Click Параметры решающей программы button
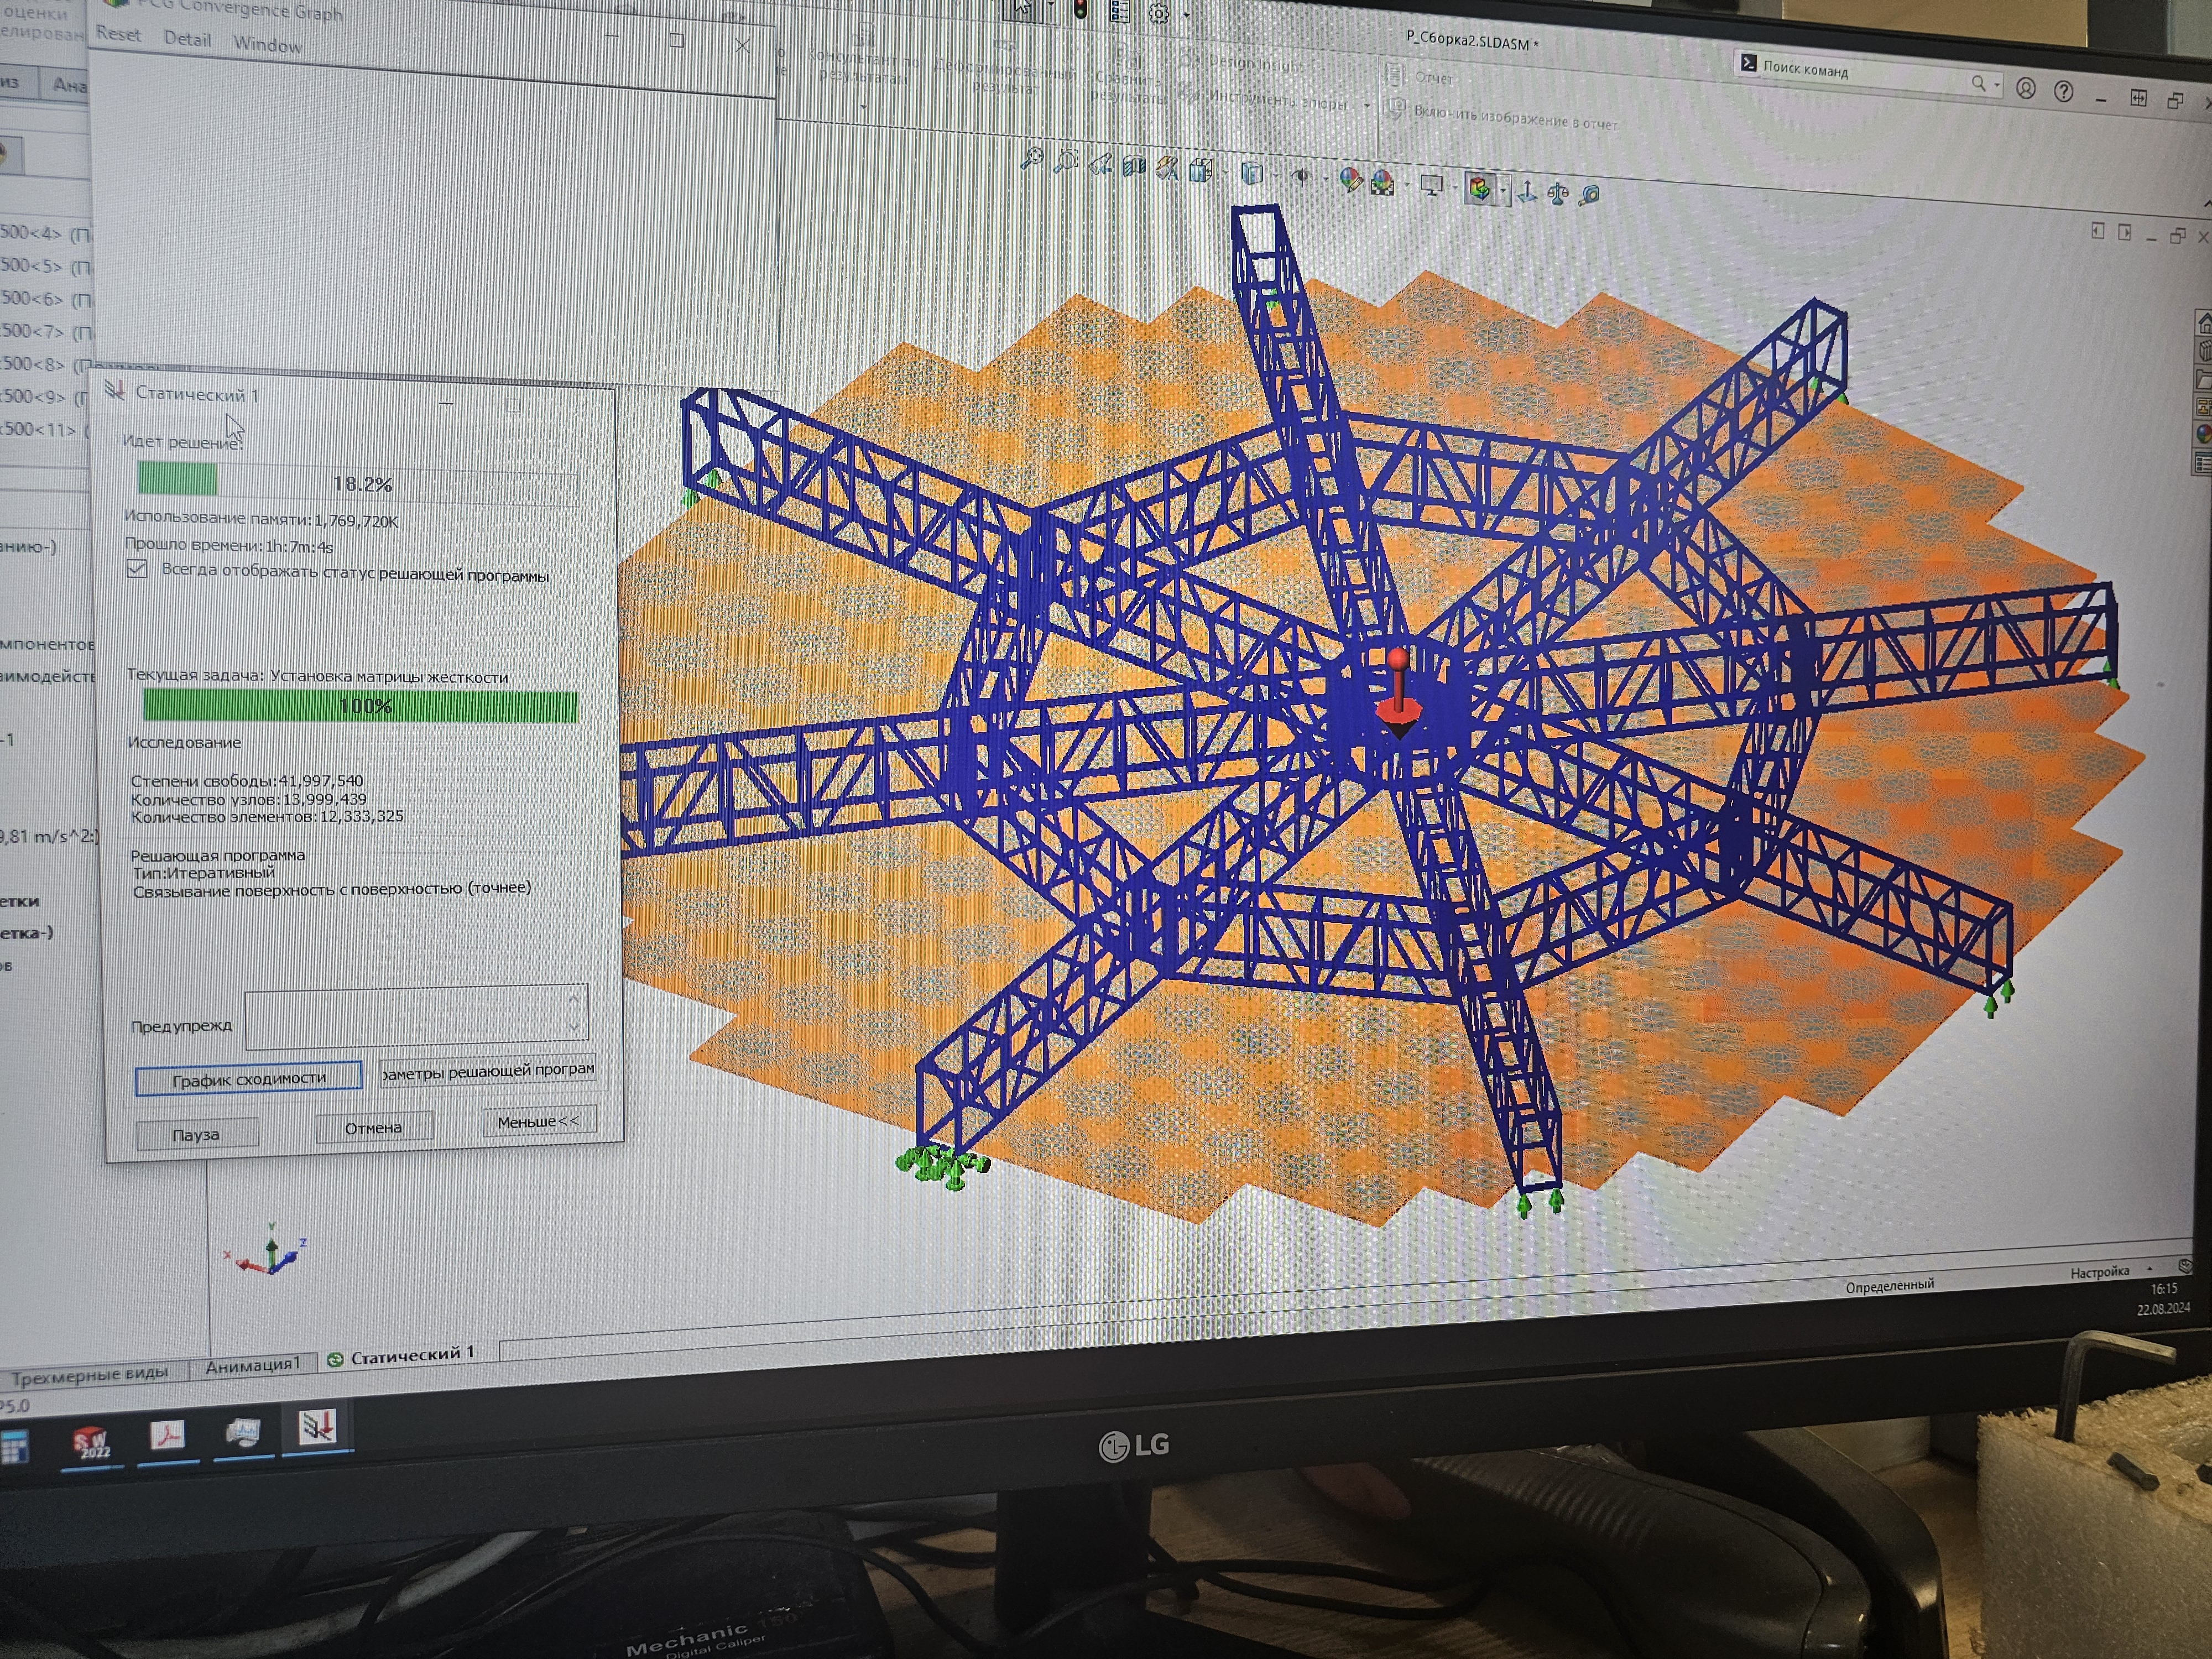The width and height of the screenshot is (2212, 1659). click(x=488, y=1070)
